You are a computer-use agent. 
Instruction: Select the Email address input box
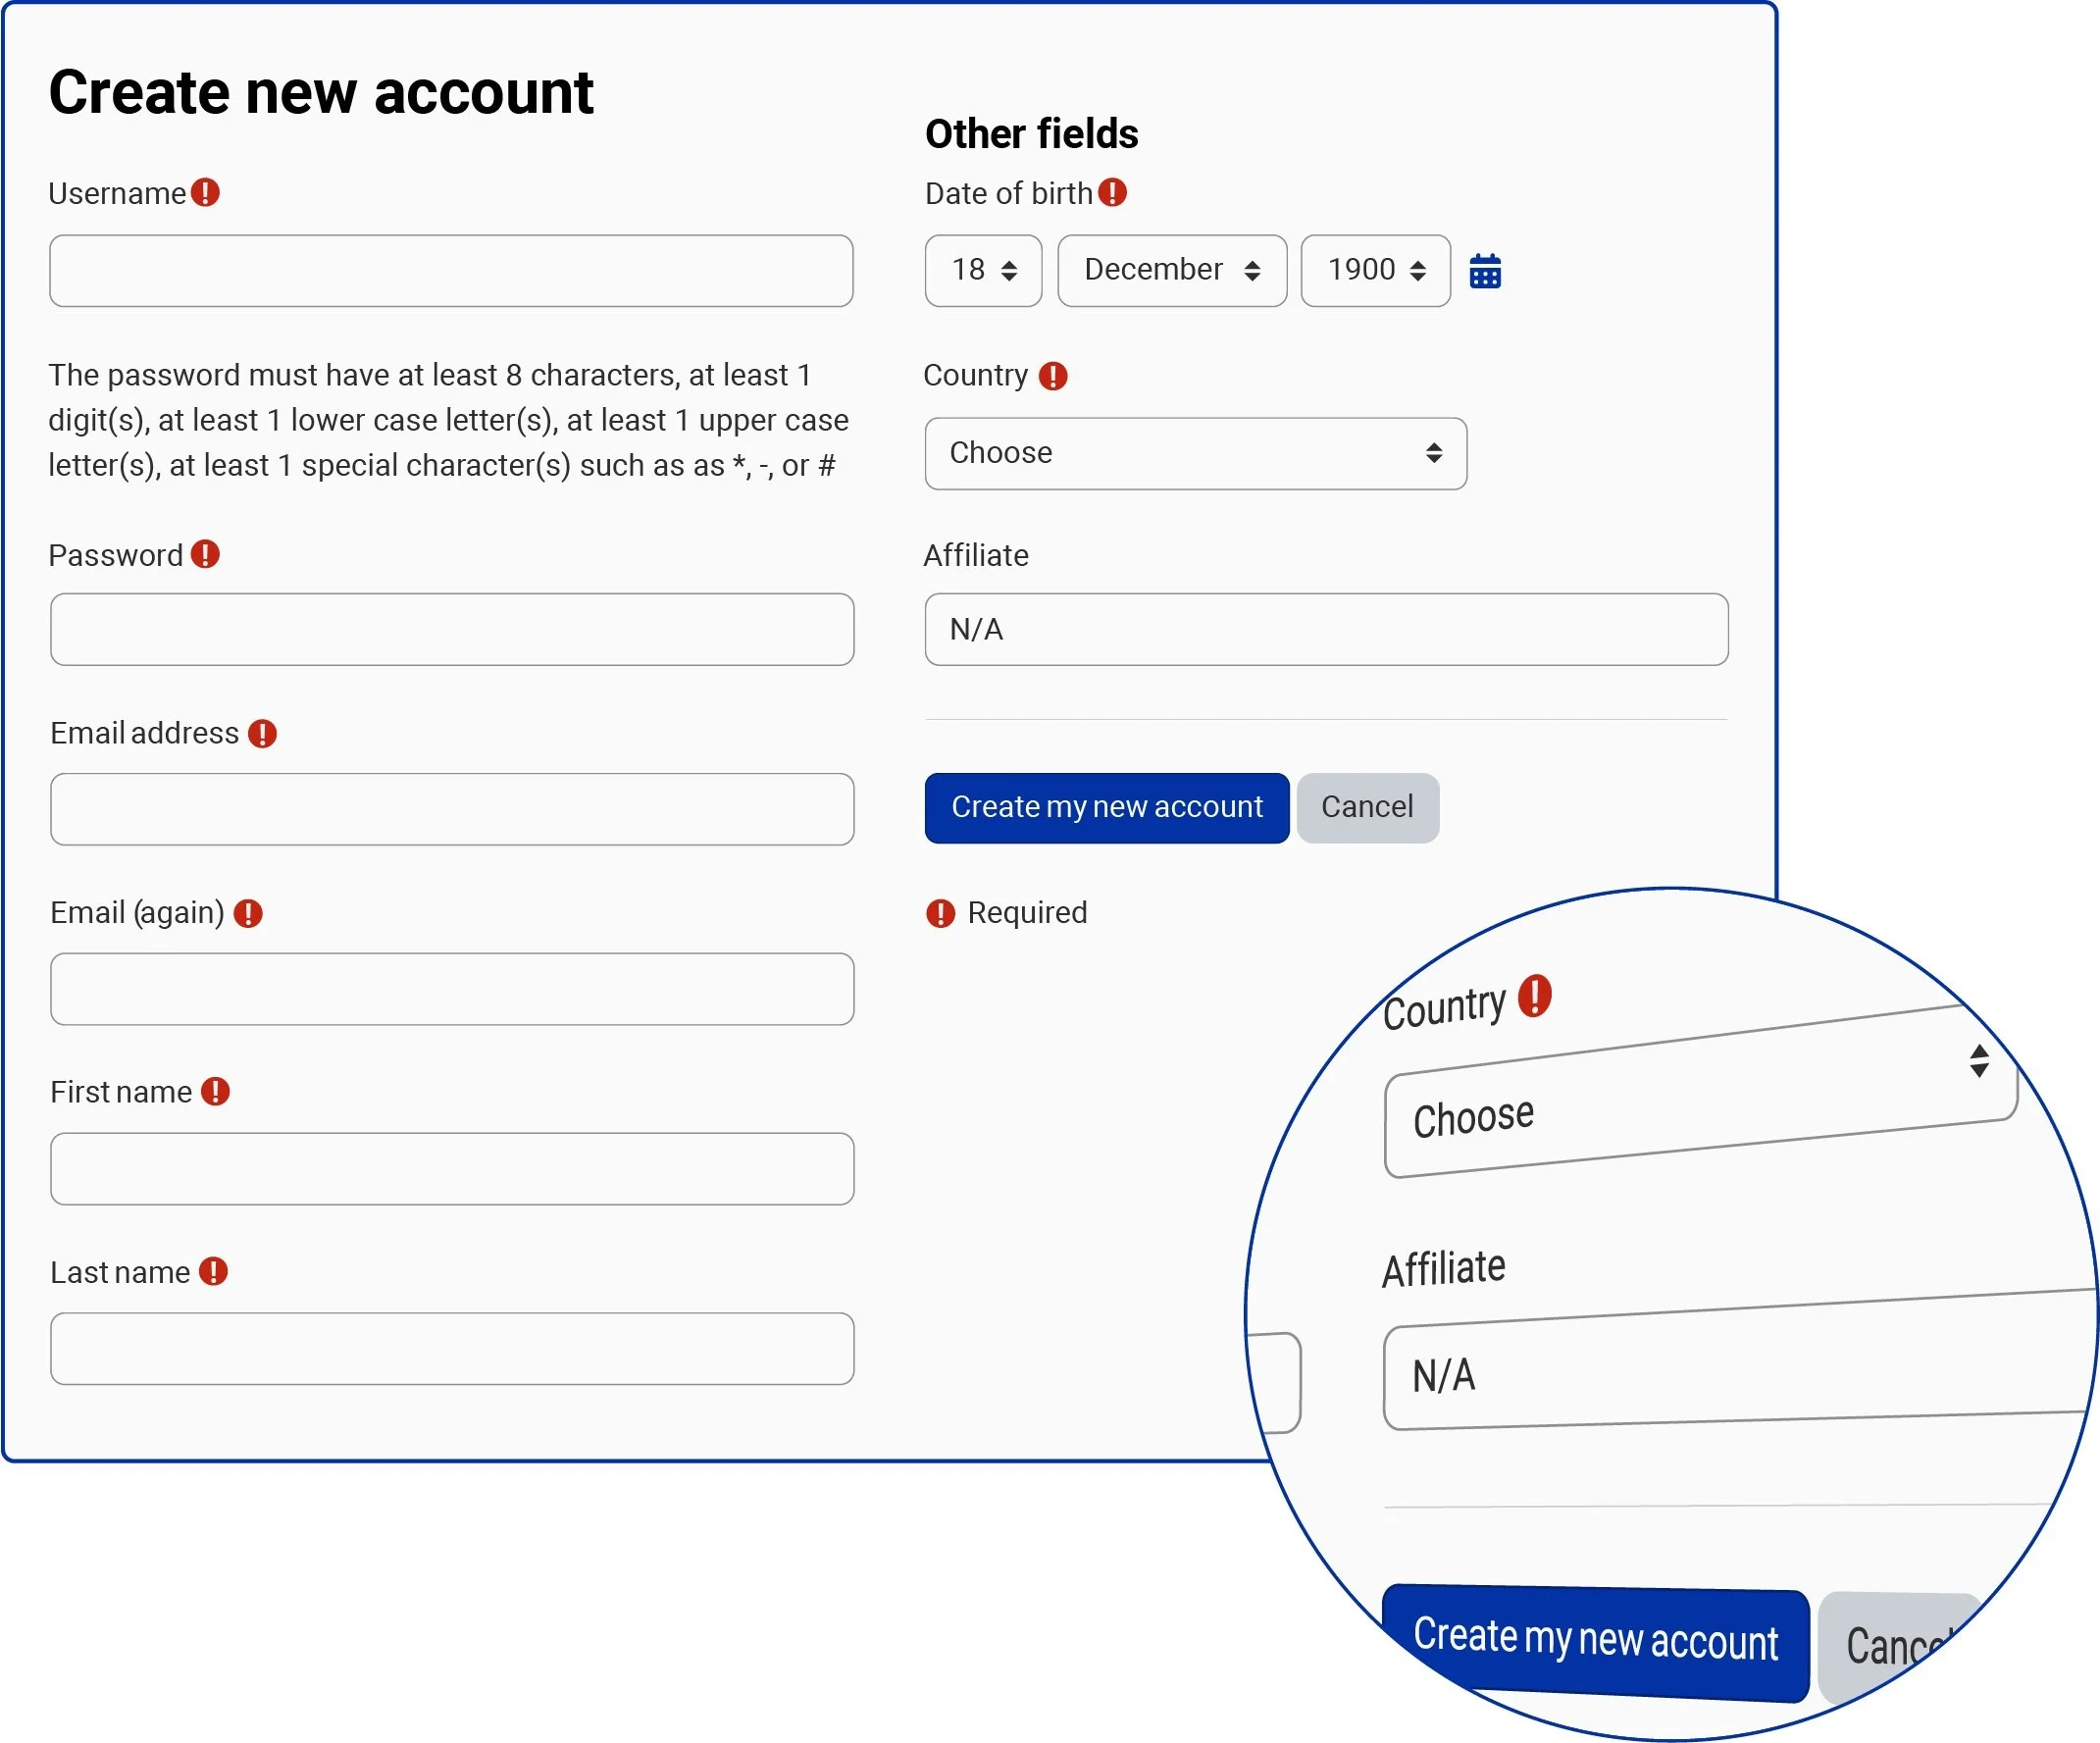click(x=451, y=808)
